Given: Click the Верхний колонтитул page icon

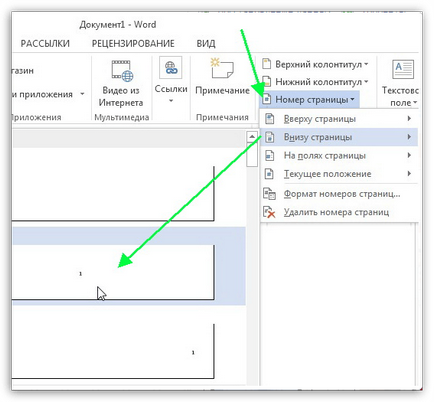Looking at the screenshot, I should pos(267,64).
